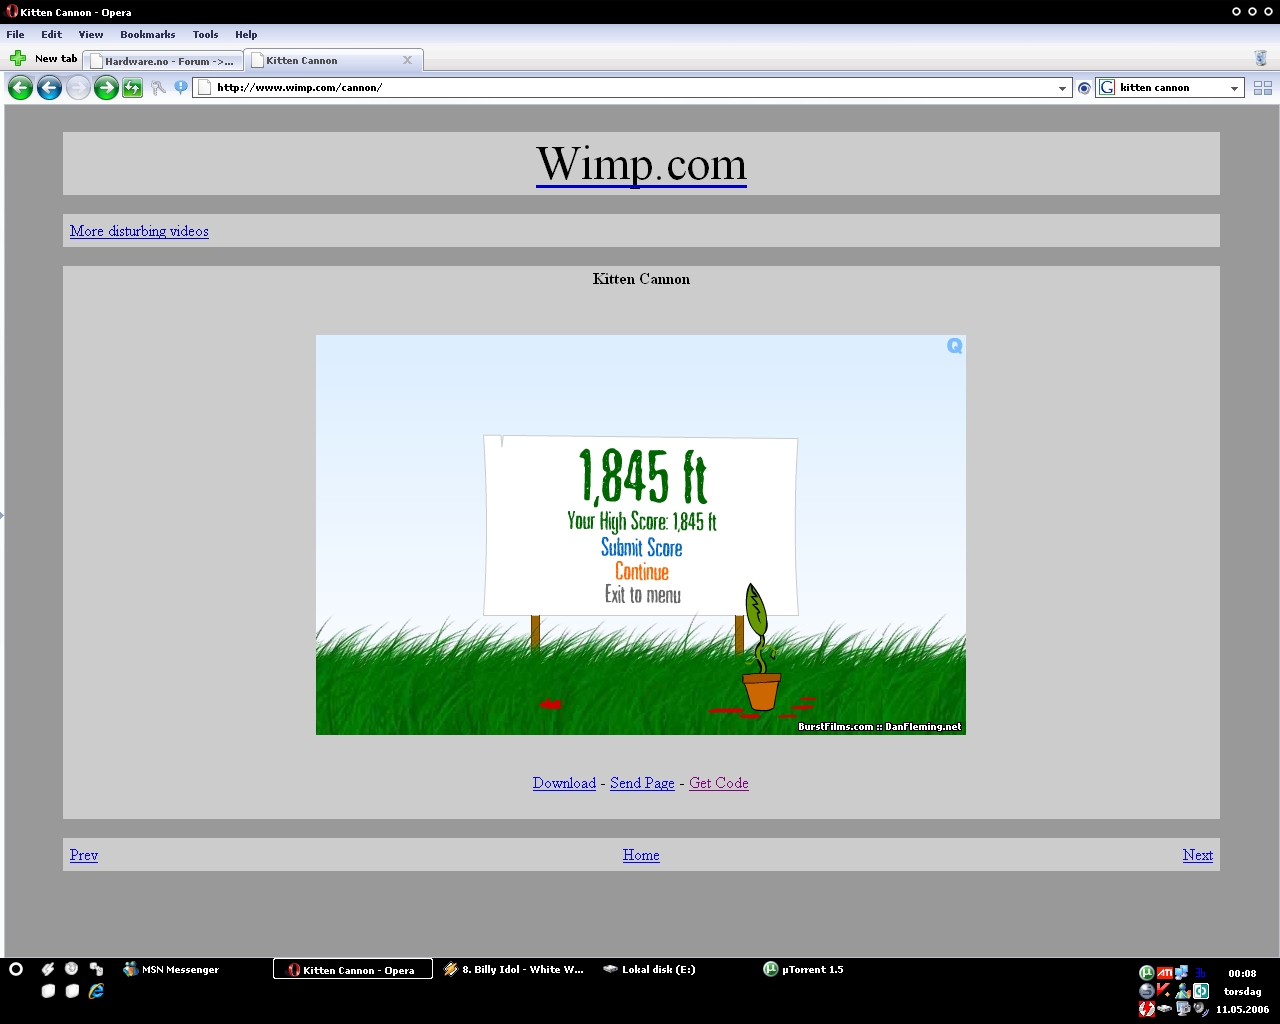Screen dimensions: 1280x1024
Task: Click the URL address field
Action: pos(630,88)
